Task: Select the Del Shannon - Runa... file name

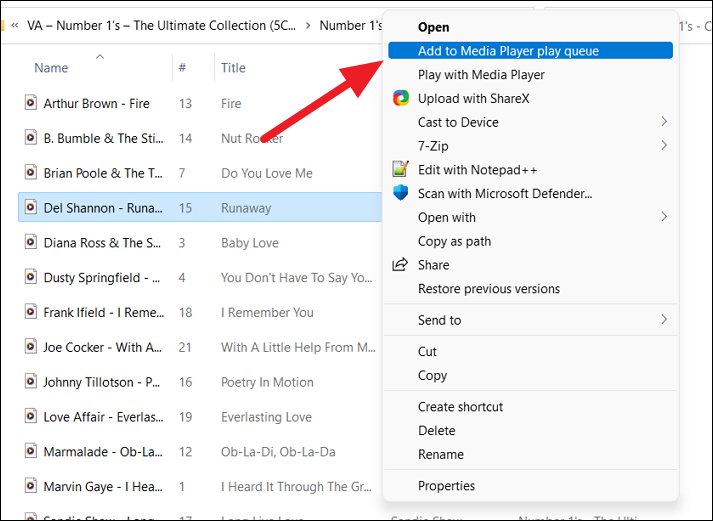Action: [103, 208]
